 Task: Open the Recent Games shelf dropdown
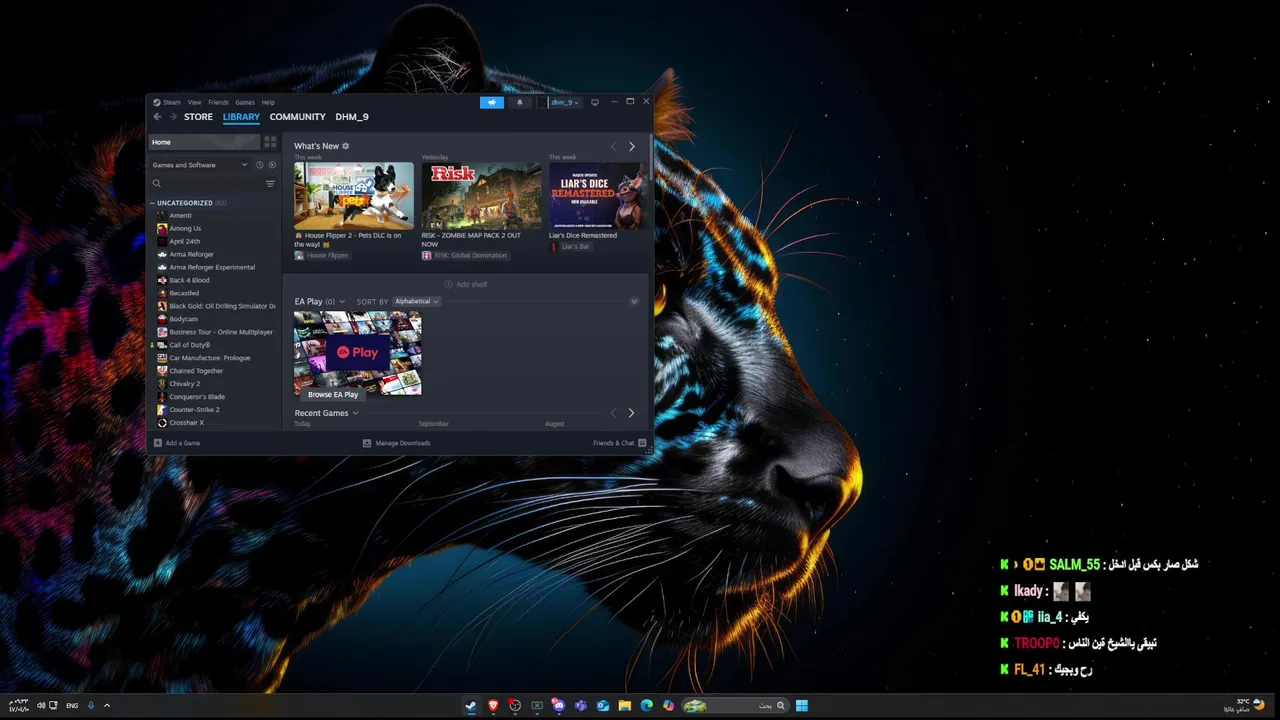[355, 413]
